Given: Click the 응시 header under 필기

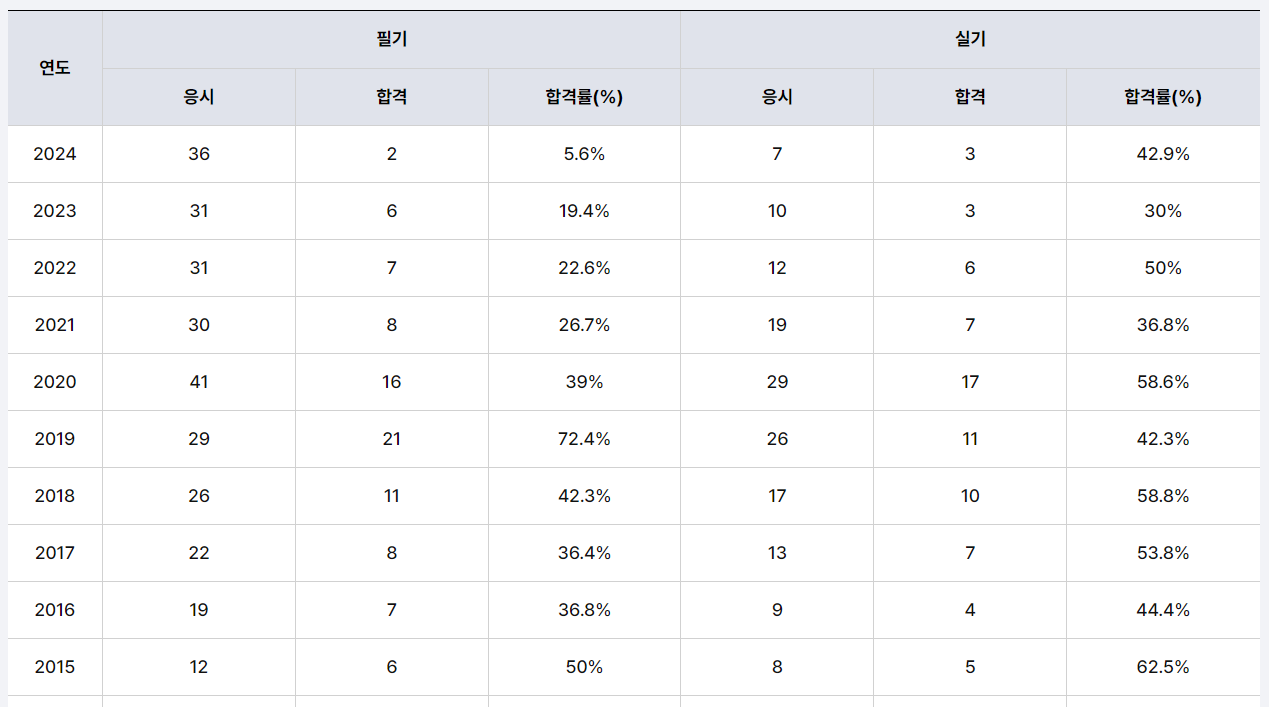Looking at the screenshot, I should point(199,97).
